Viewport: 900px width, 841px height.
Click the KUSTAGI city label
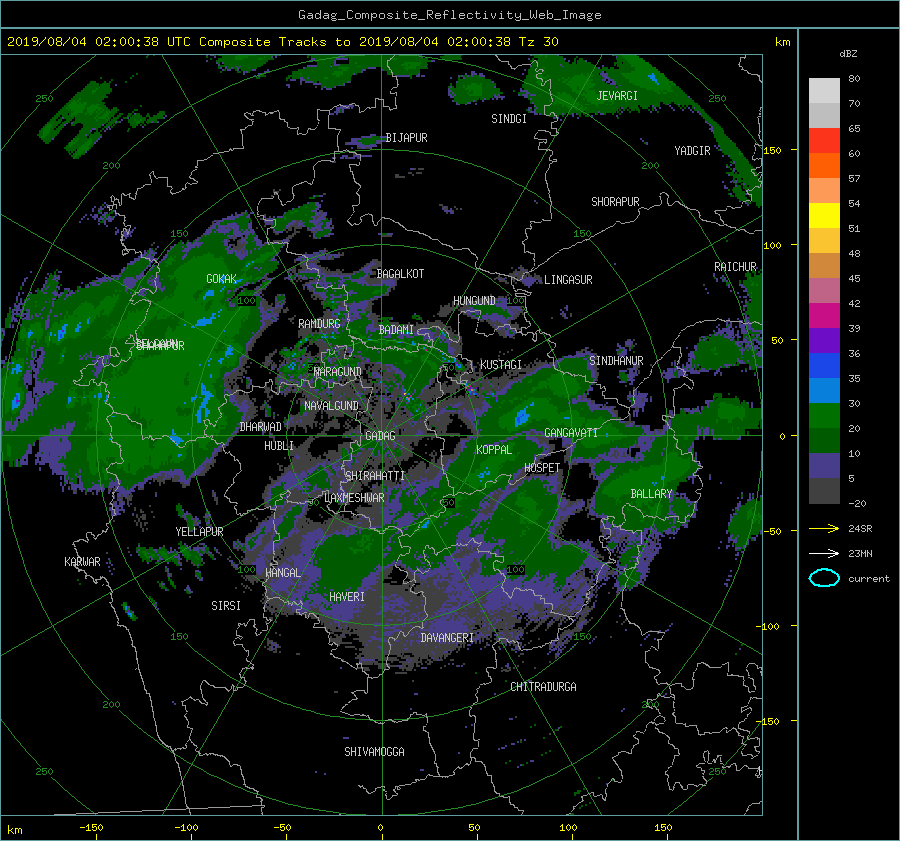pos(501,365)
